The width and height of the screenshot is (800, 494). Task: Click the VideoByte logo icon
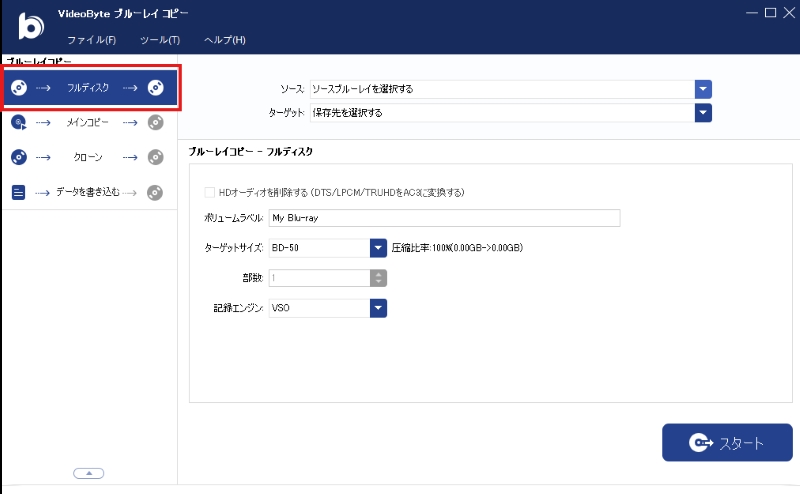tap(31, 26)
